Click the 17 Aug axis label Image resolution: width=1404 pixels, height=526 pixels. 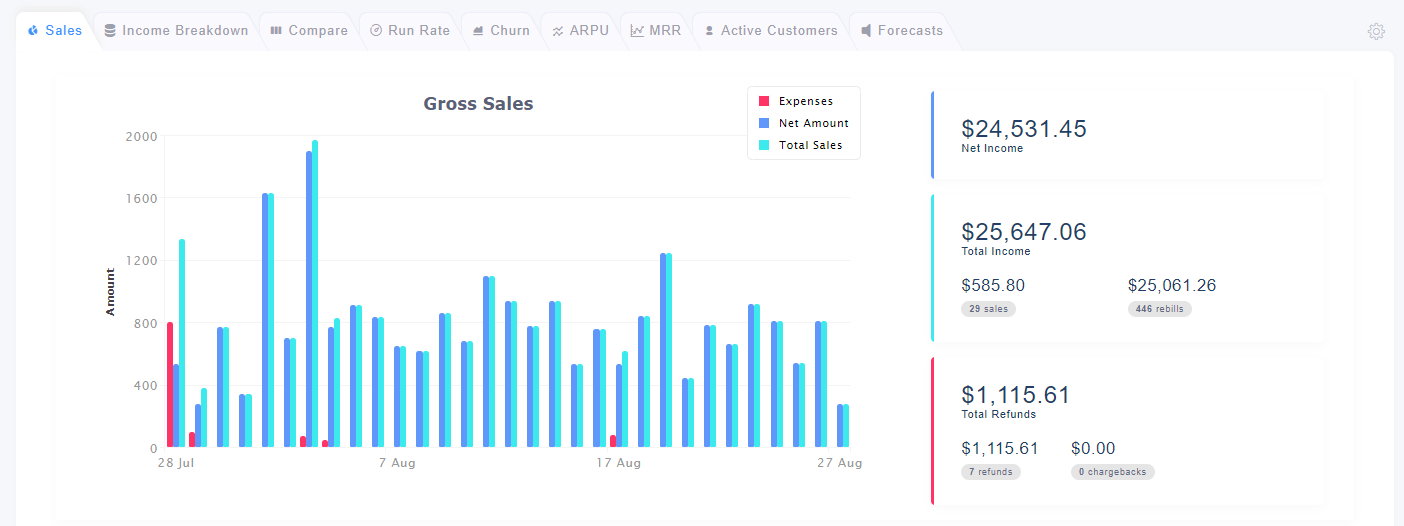(618, 464)
